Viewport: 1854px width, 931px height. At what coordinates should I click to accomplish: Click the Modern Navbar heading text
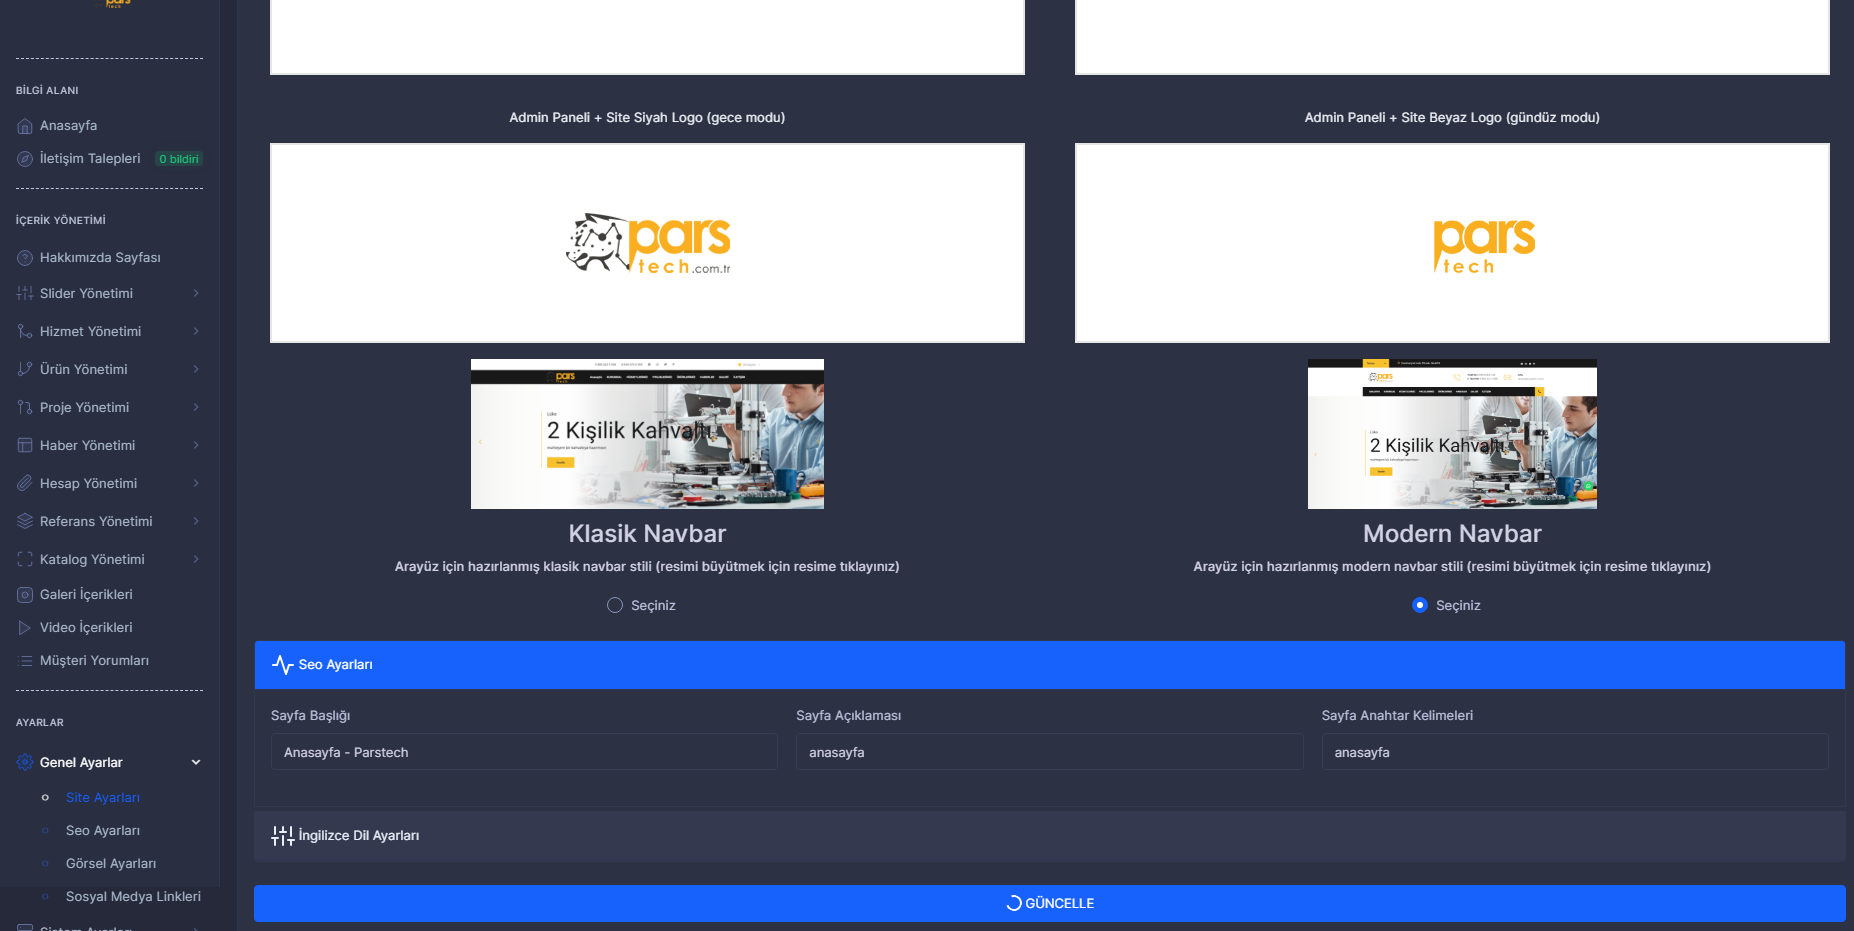1452,534
